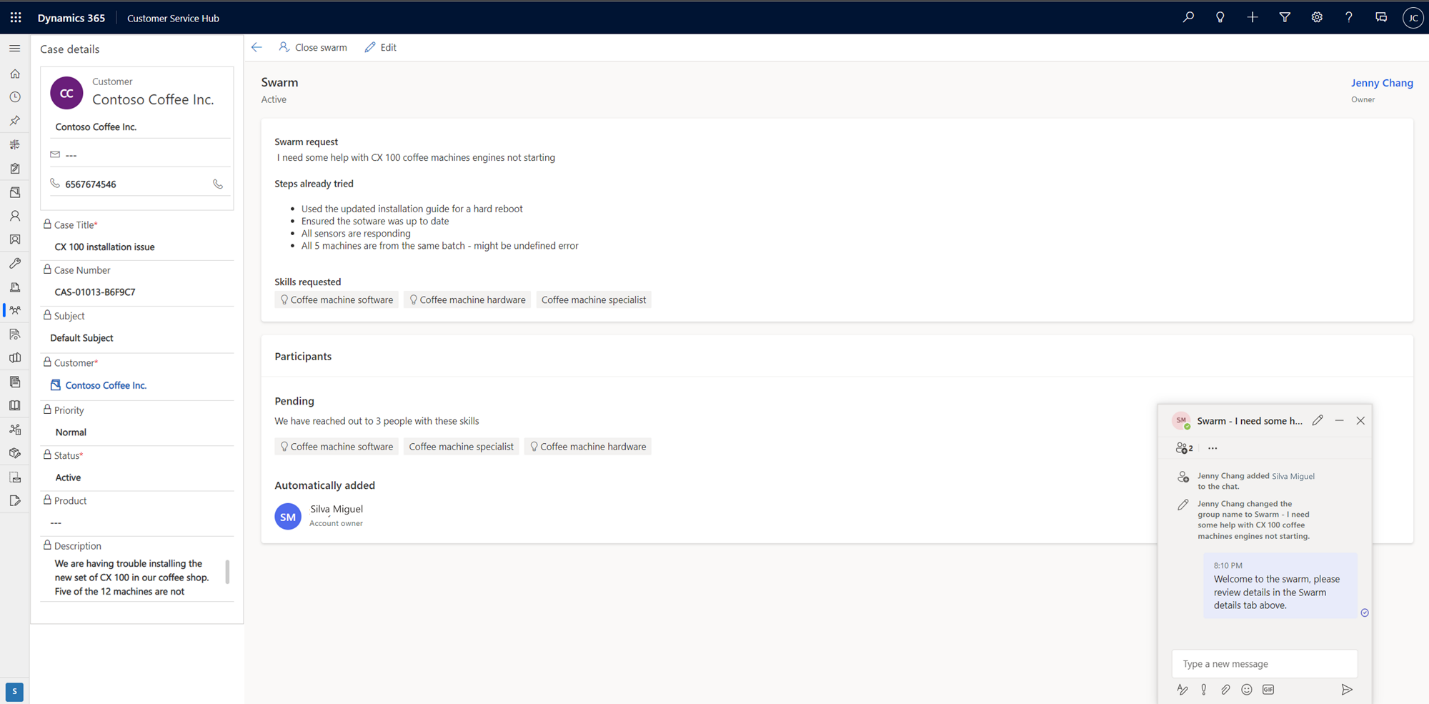Minimize the Swarm chat window
1429x704 pixels.
click(1339, 421)
